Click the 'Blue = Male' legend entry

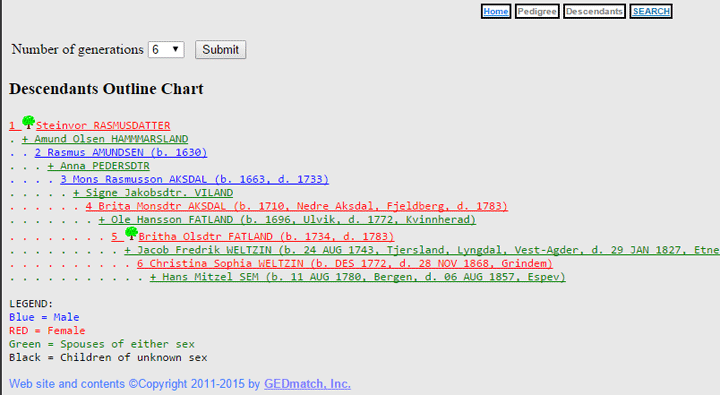point(44,317)
